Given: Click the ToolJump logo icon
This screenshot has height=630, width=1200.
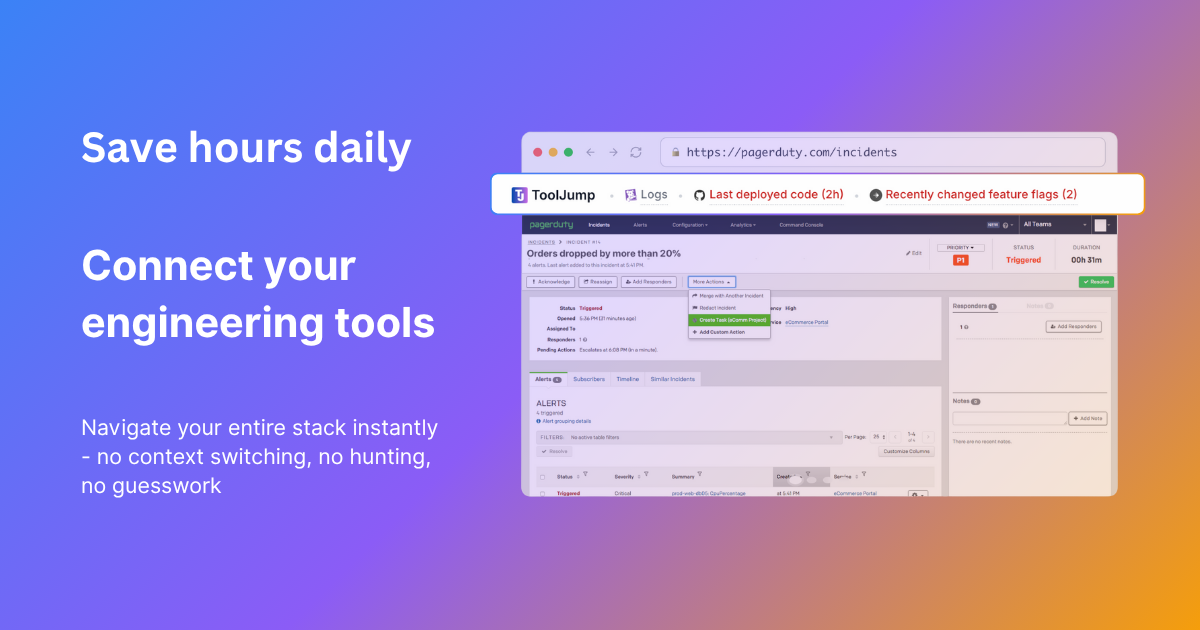Looking at the screenshot, I should (x=519, y=194).
